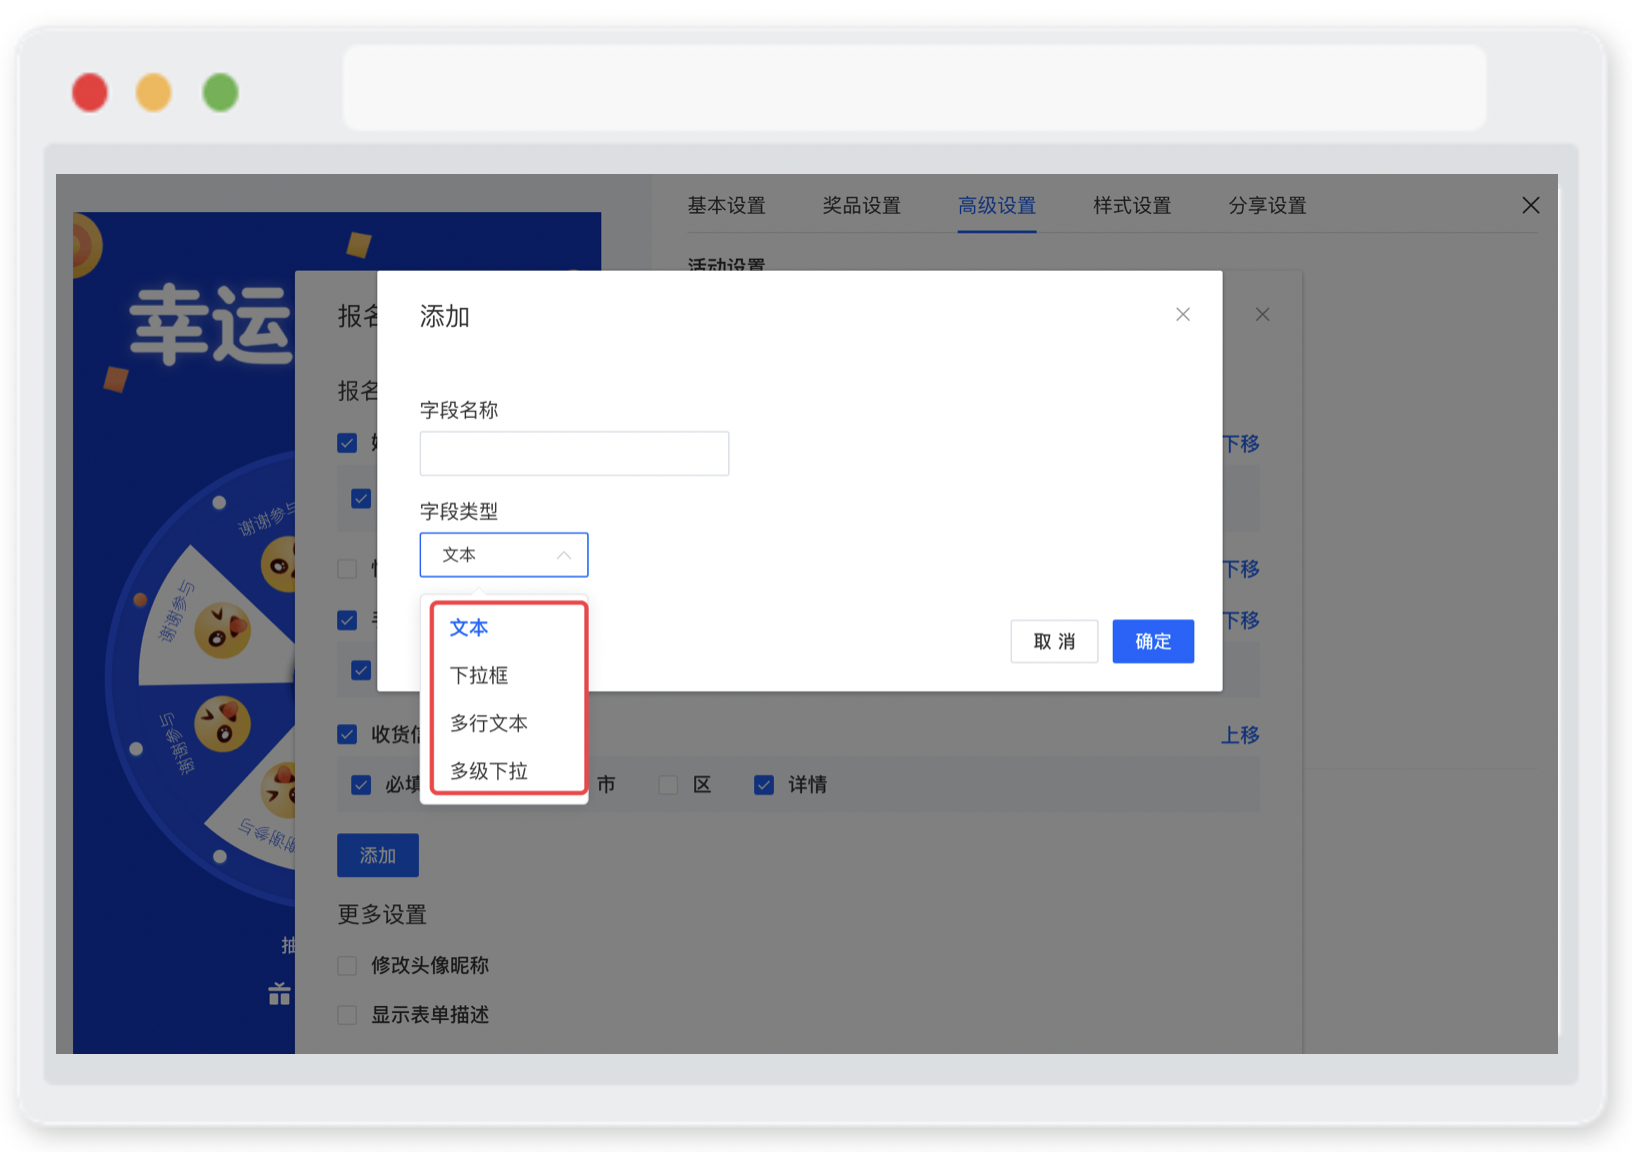Click the blue 添加 button below the fields
The image size is (1632, 1152).
tap(378, 855)
